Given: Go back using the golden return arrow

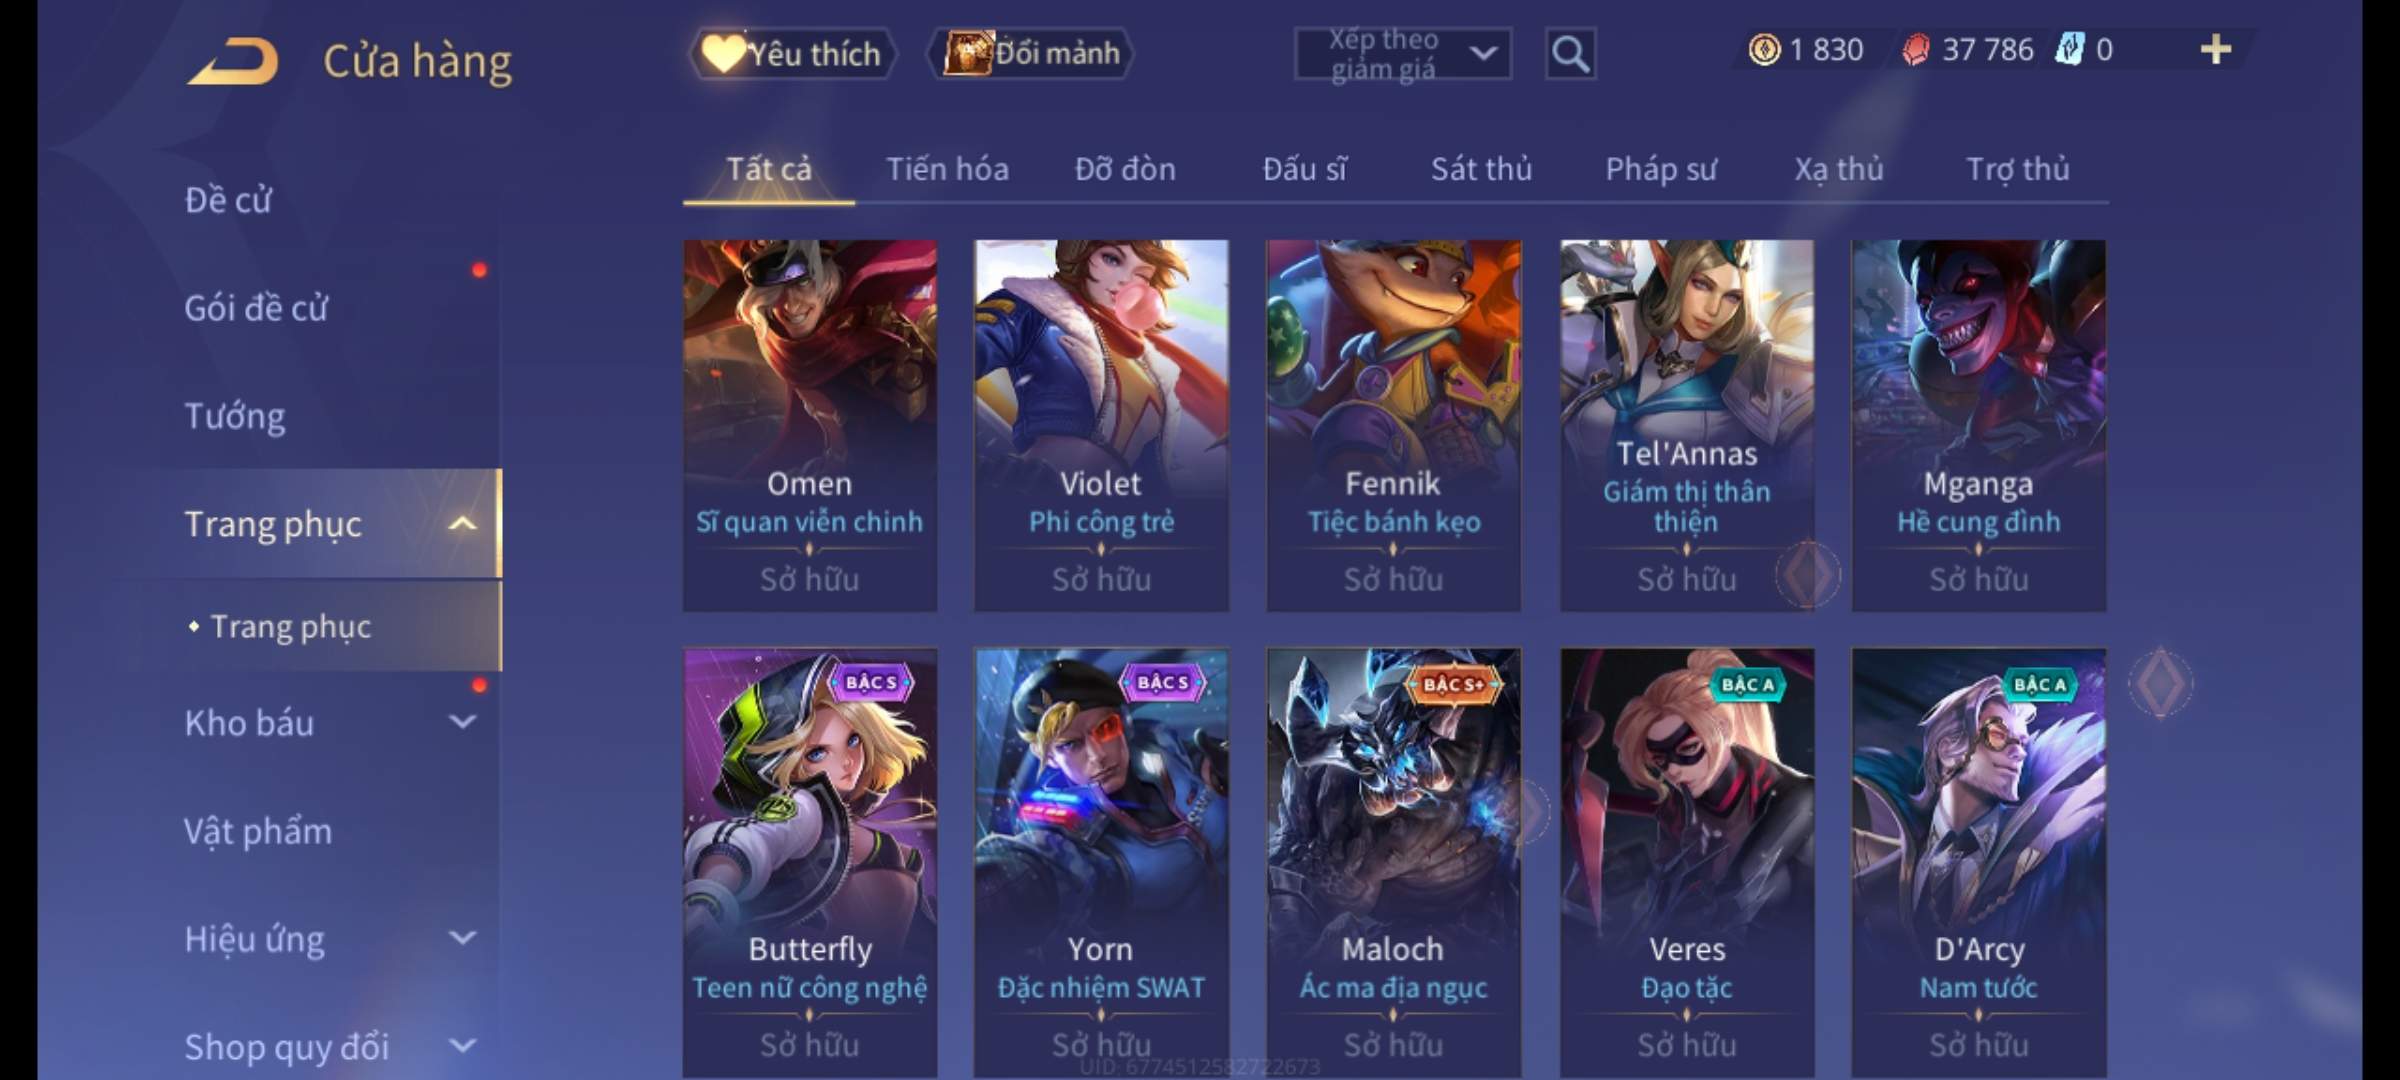Looking at the screenshot, I should point(232,61).
